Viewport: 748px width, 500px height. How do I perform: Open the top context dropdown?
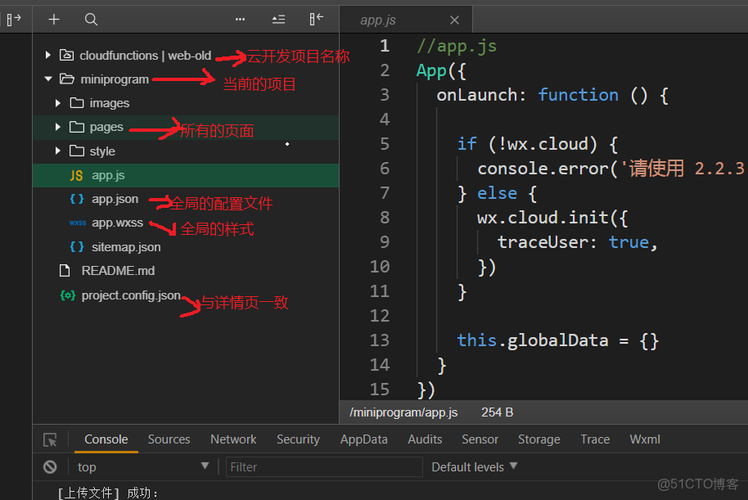point(142,467)
